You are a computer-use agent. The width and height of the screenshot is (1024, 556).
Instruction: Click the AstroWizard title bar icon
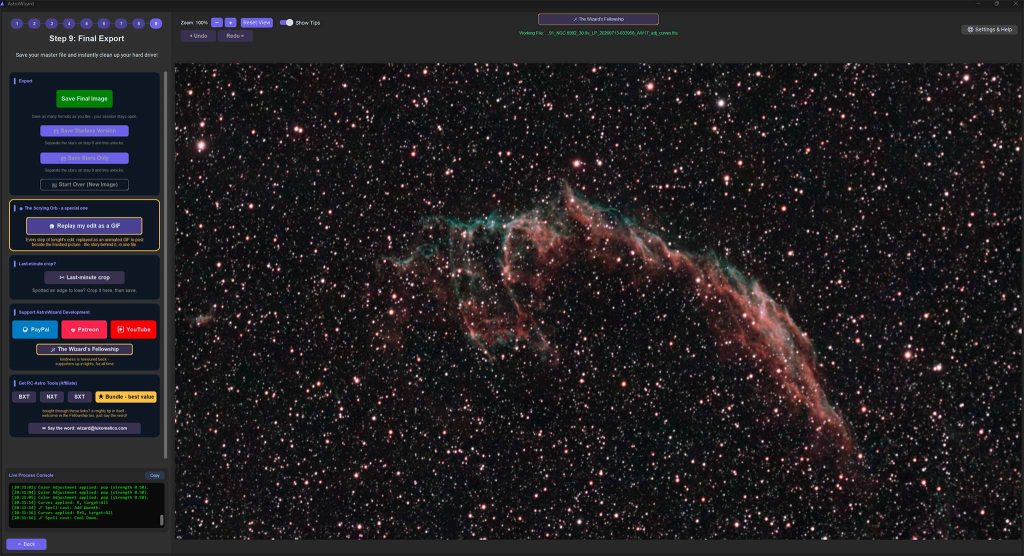pyautogui.click(x=4, y=4)
